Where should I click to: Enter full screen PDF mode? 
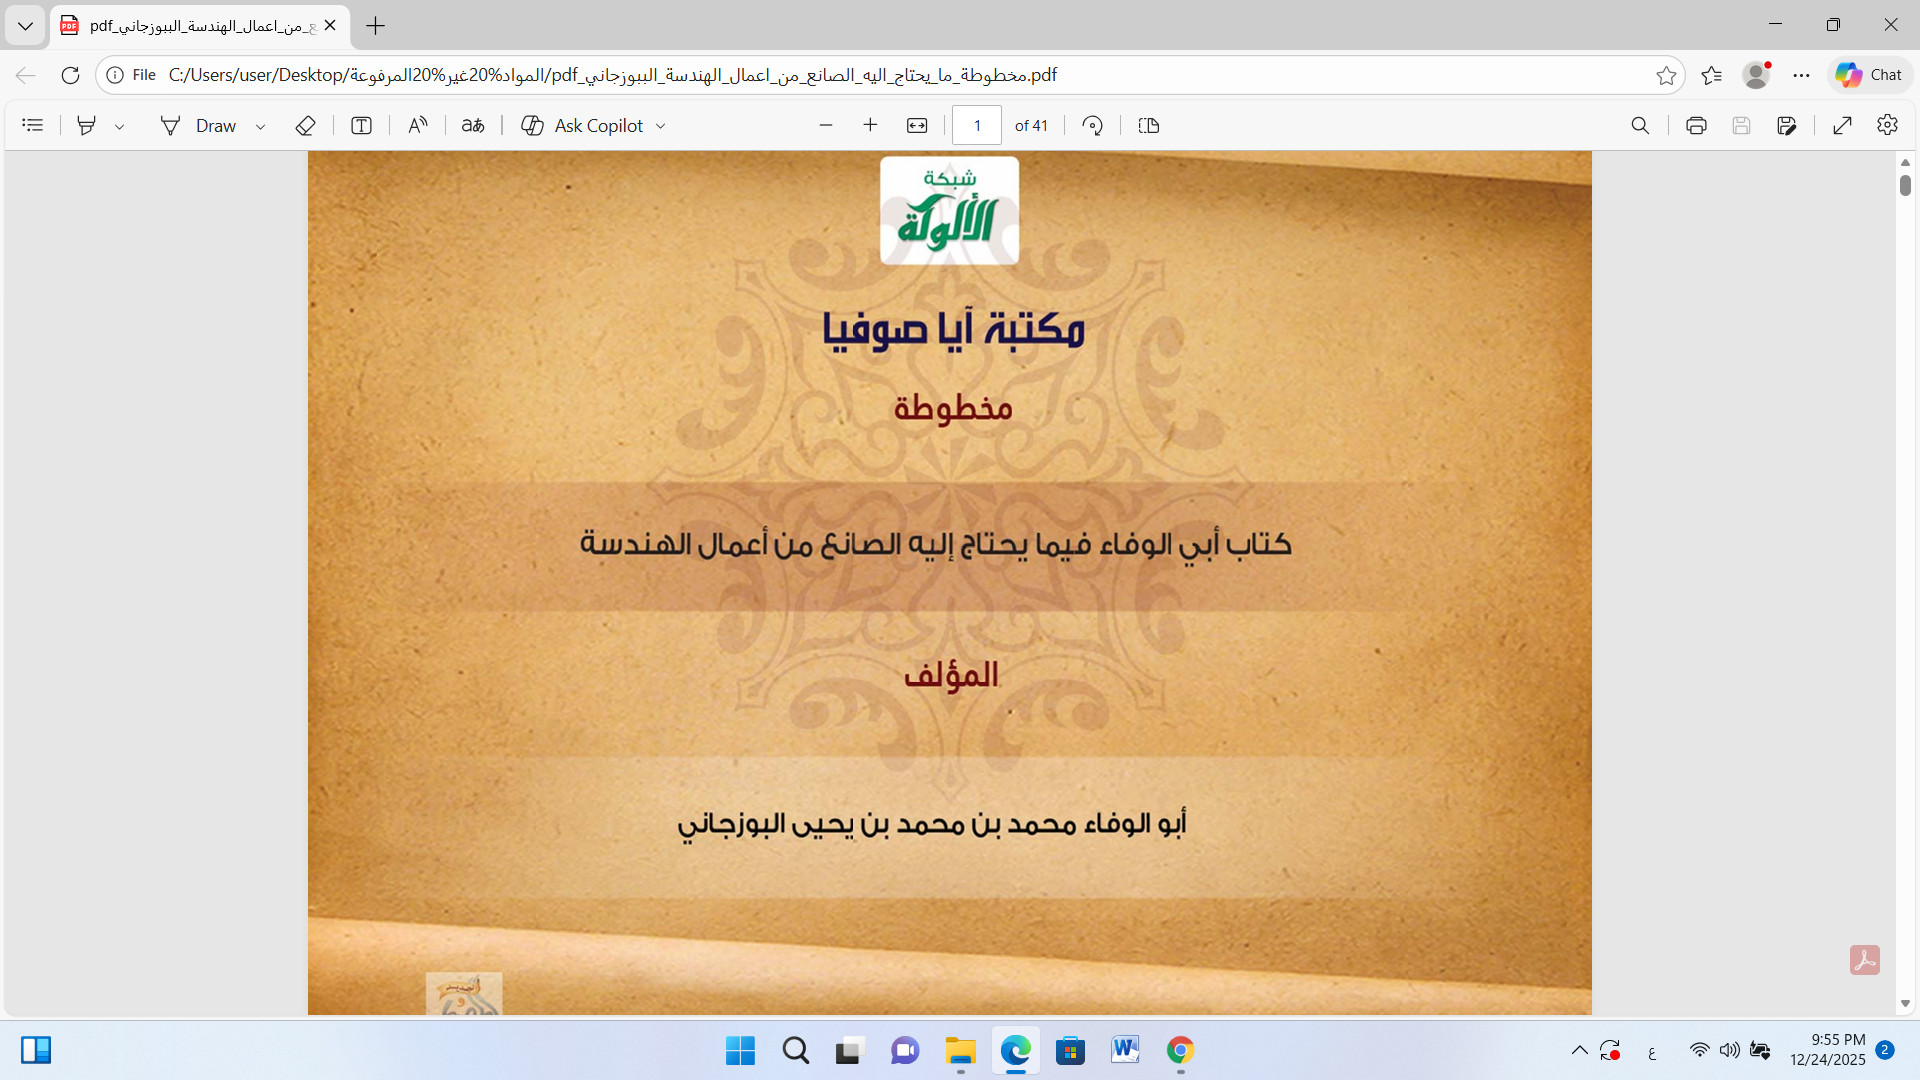[1843, 125]
